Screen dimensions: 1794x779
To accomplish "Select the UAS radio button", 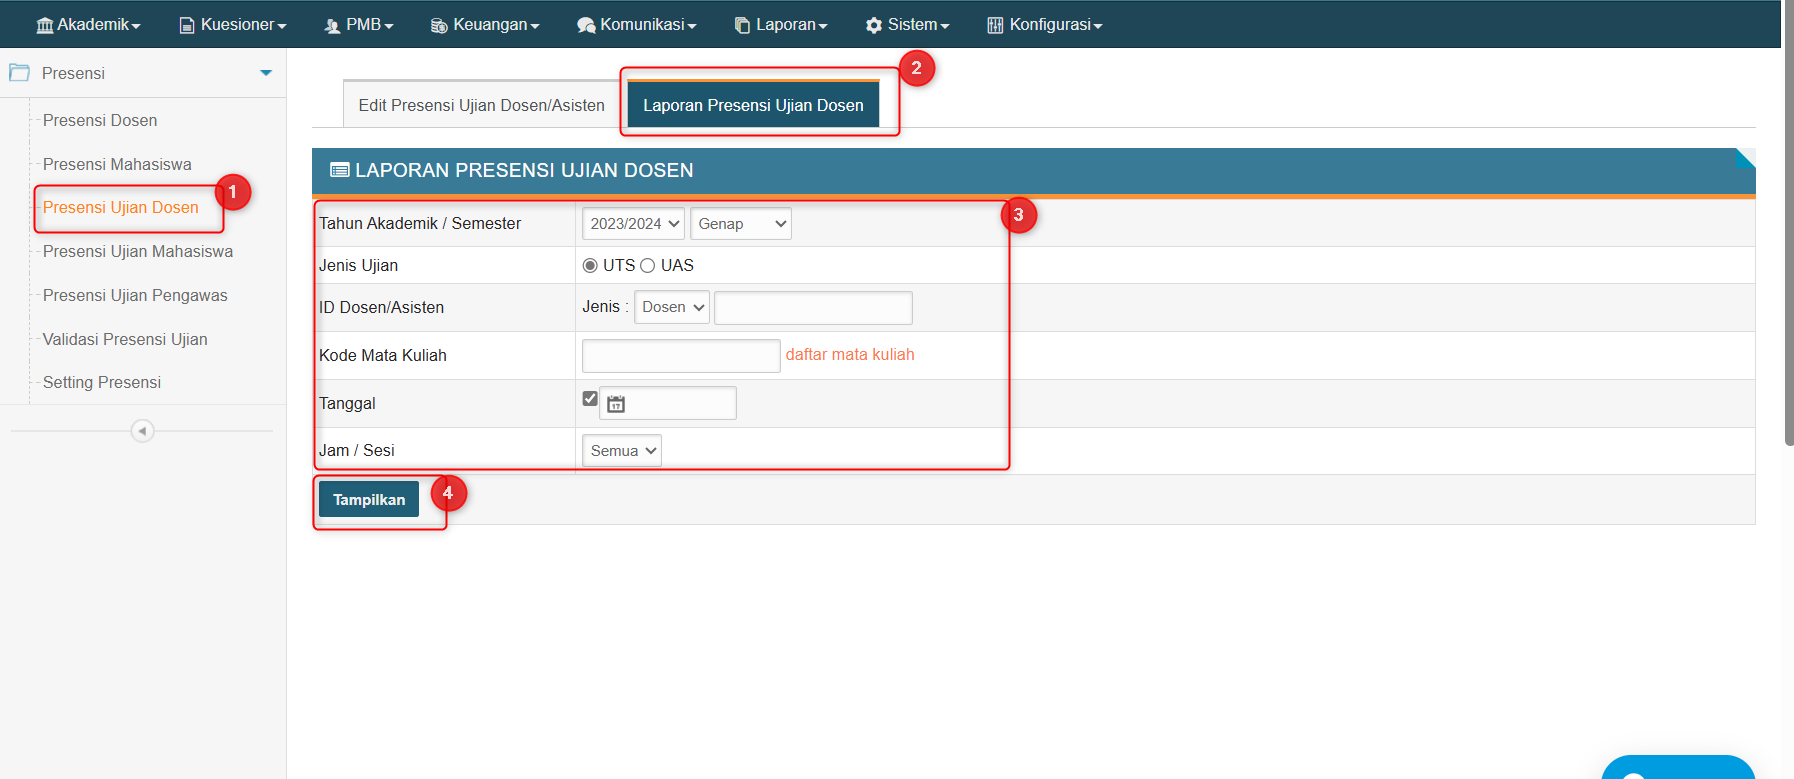I will pos(648,266).
